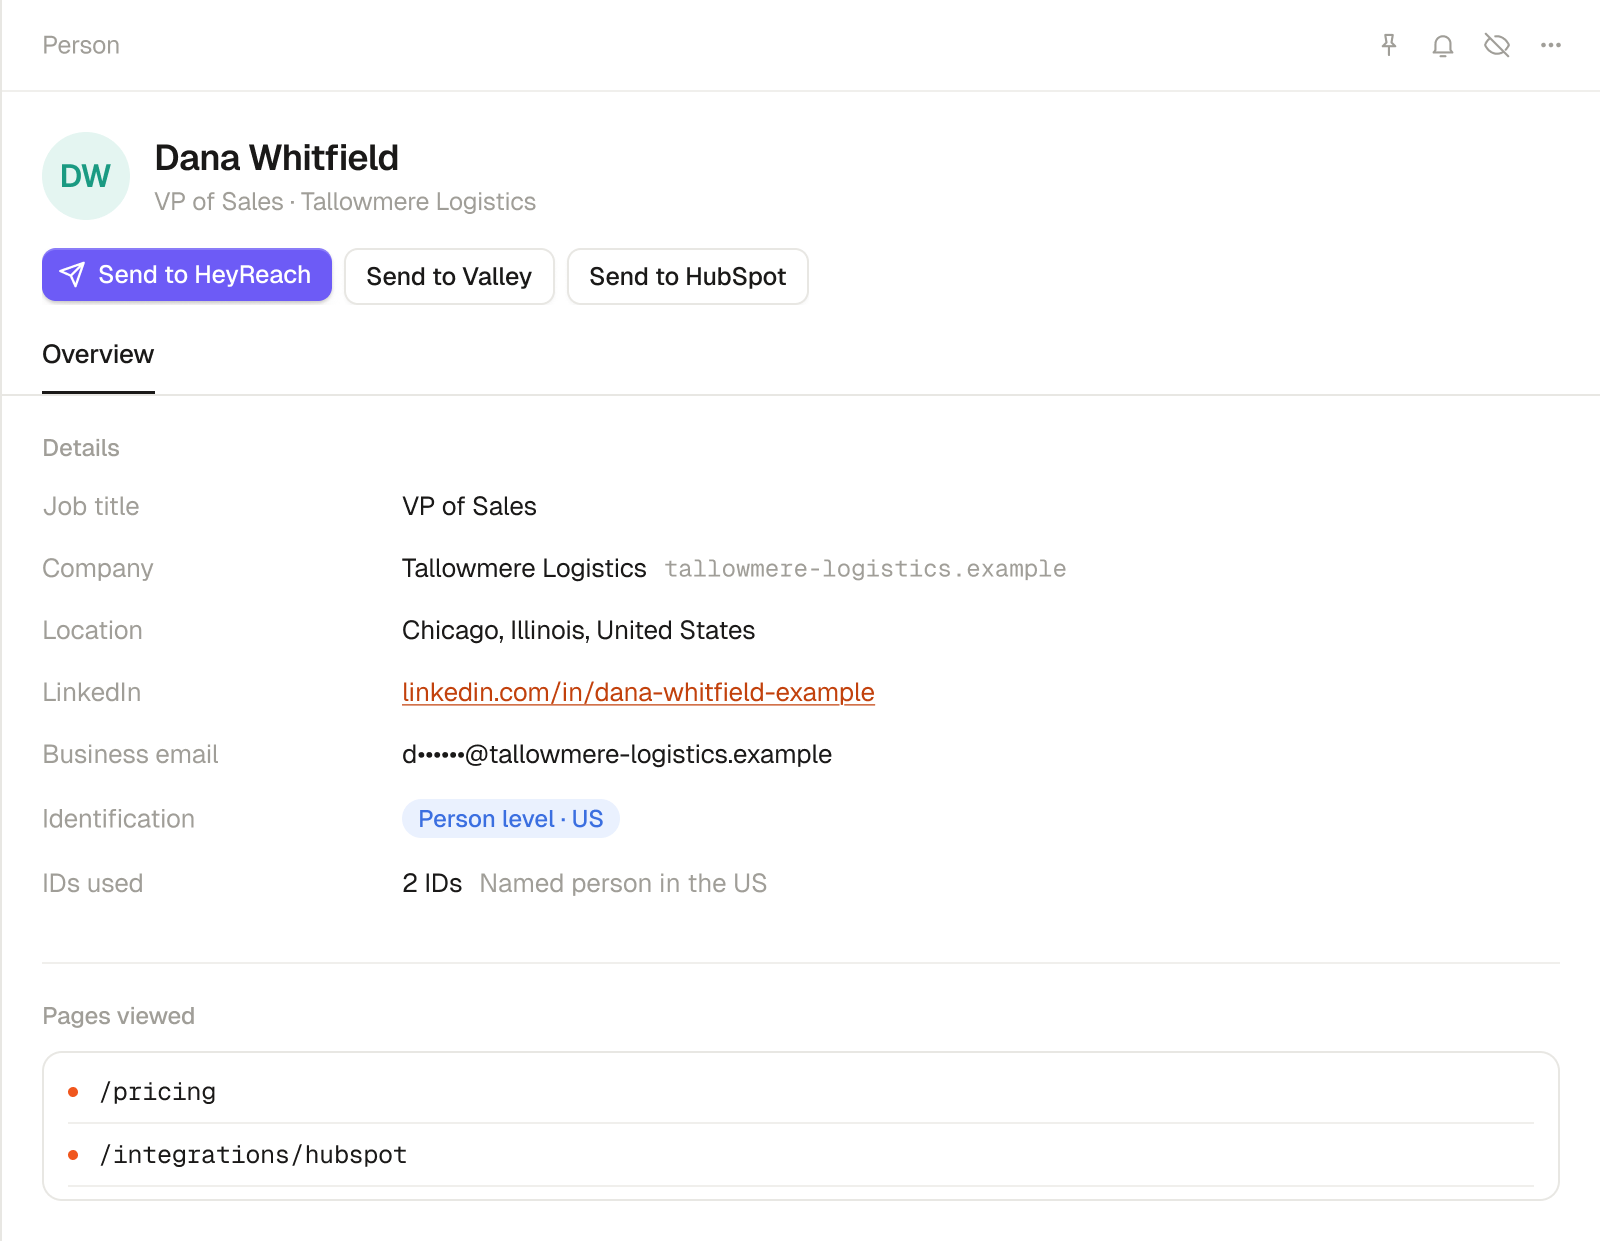This screenshot has height=1241, width=1600.
Task: Click the Dana Whitfield name heading
Action: pos(277,158)
